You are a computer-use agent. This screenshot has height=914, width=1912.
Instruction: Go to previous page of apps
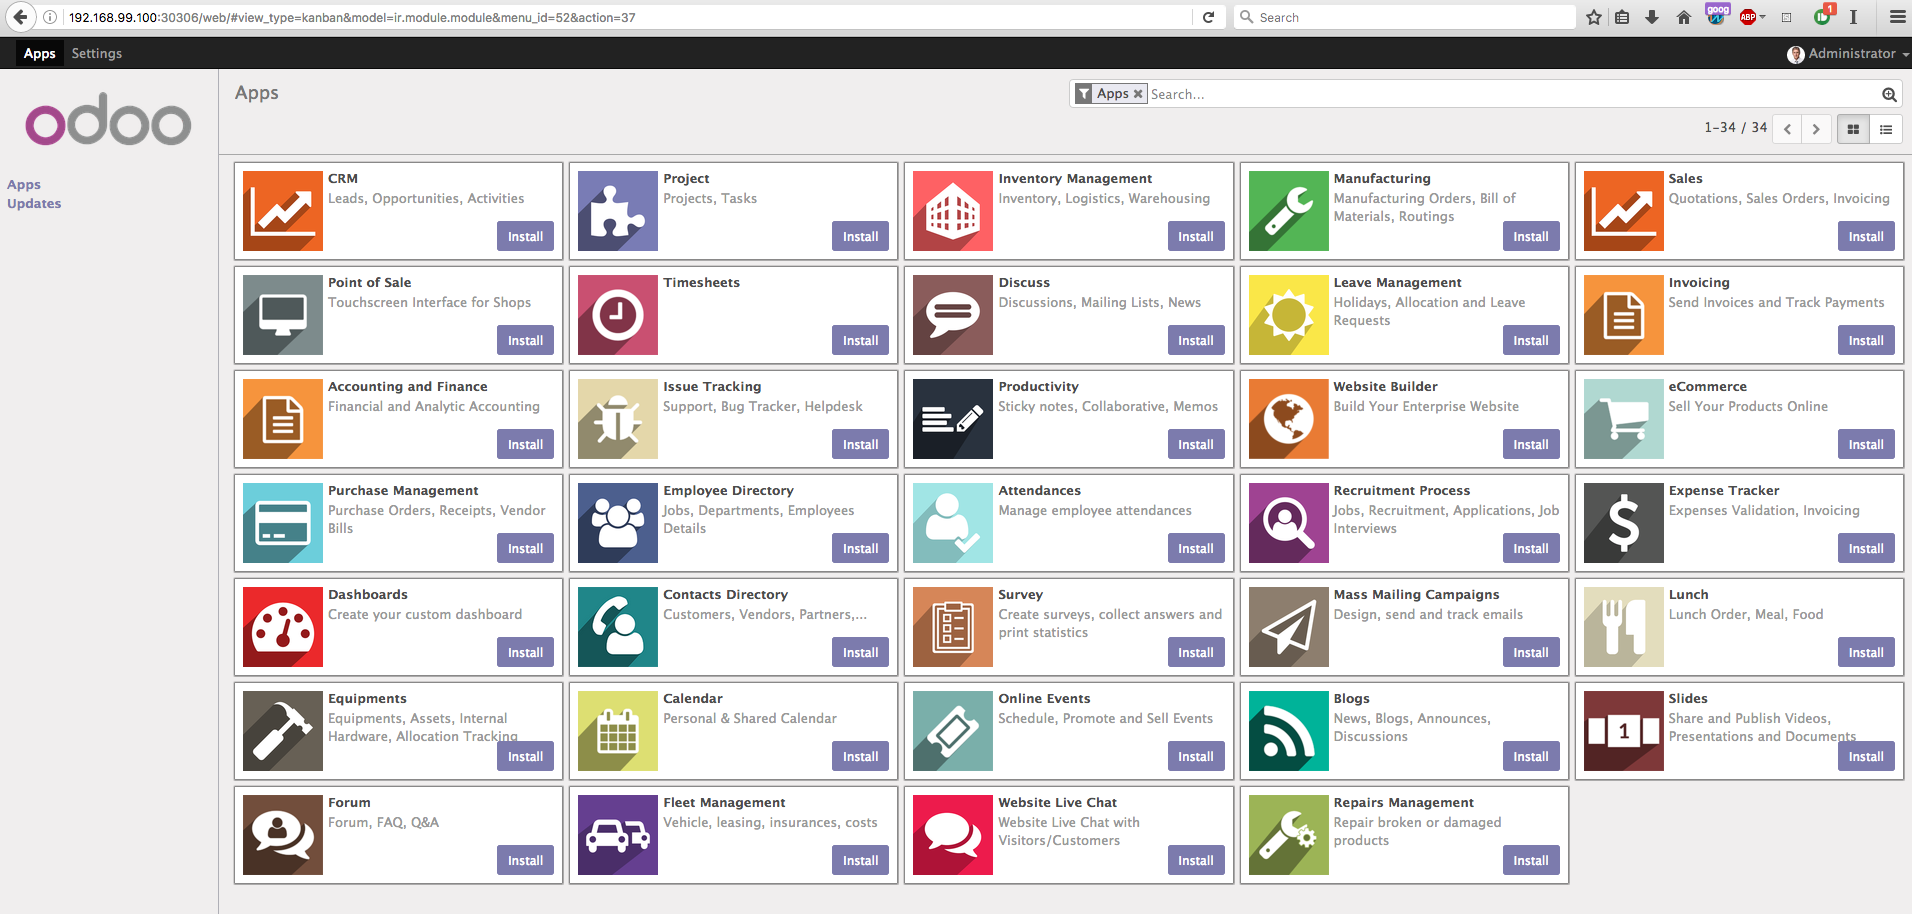(1787, 129)
